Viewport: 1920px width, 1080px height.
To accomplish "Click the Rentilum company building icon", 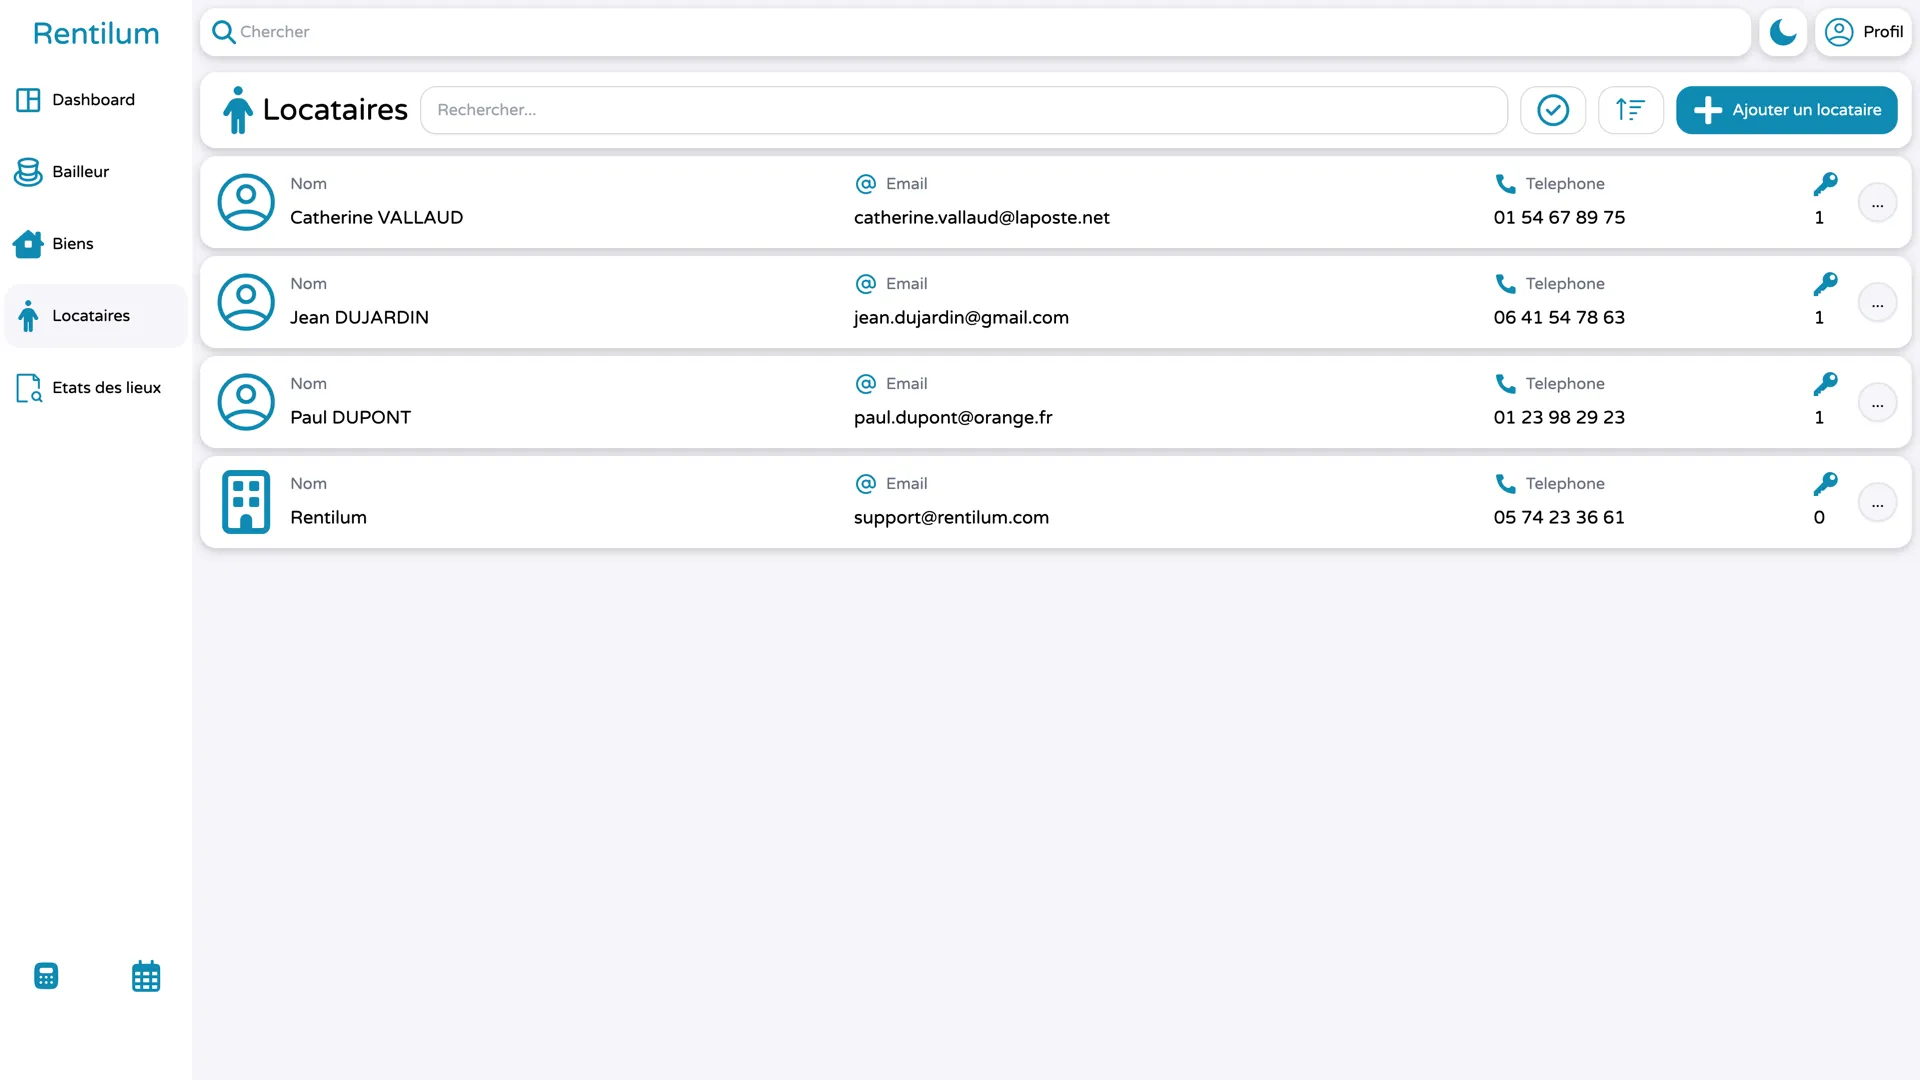I will 246,502.
